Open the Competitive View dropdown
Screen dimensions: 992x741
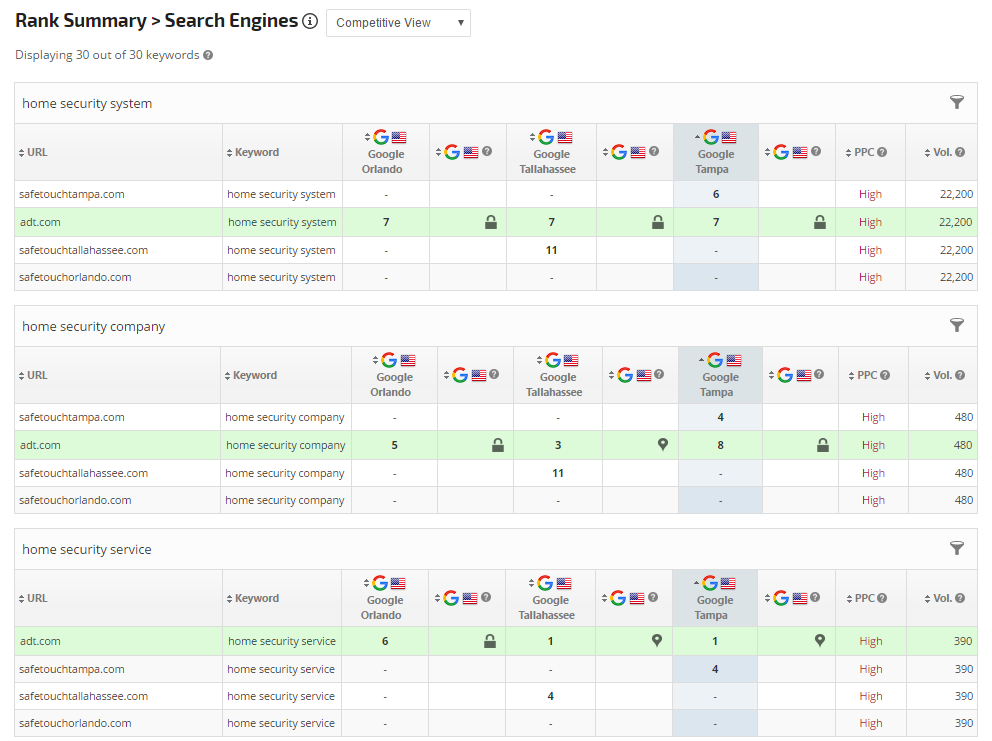[398, 23]
